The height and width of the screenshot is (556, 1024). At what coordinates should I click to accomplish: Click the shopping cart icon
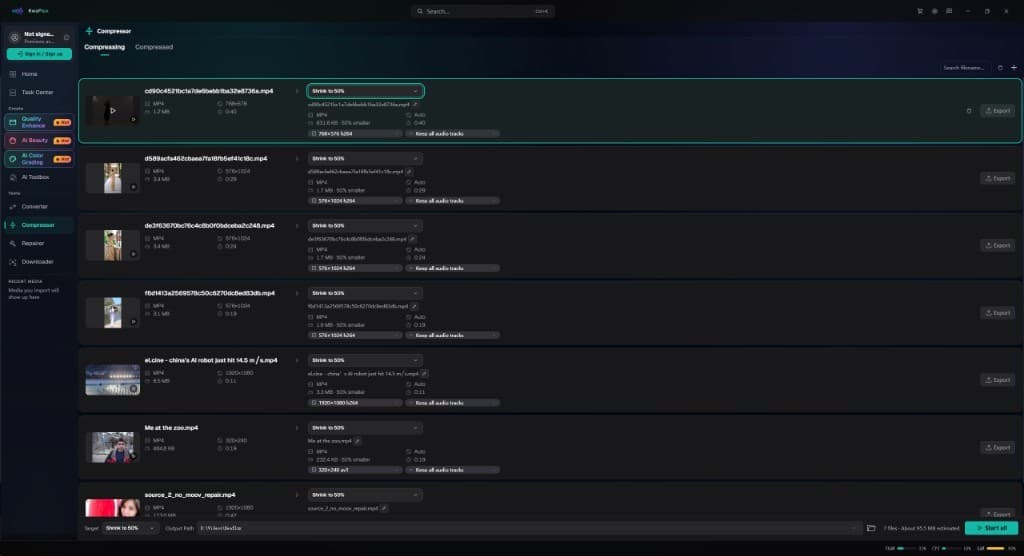[x=920, y=11]
